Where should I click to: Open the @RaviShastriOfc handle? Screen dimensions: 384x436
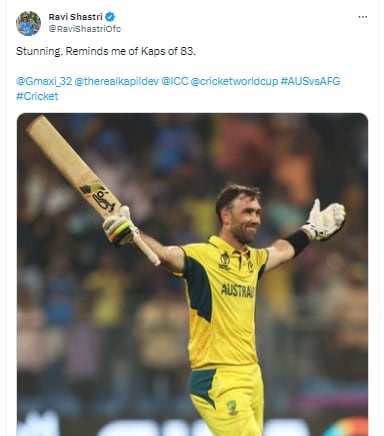tap(85, 29)
